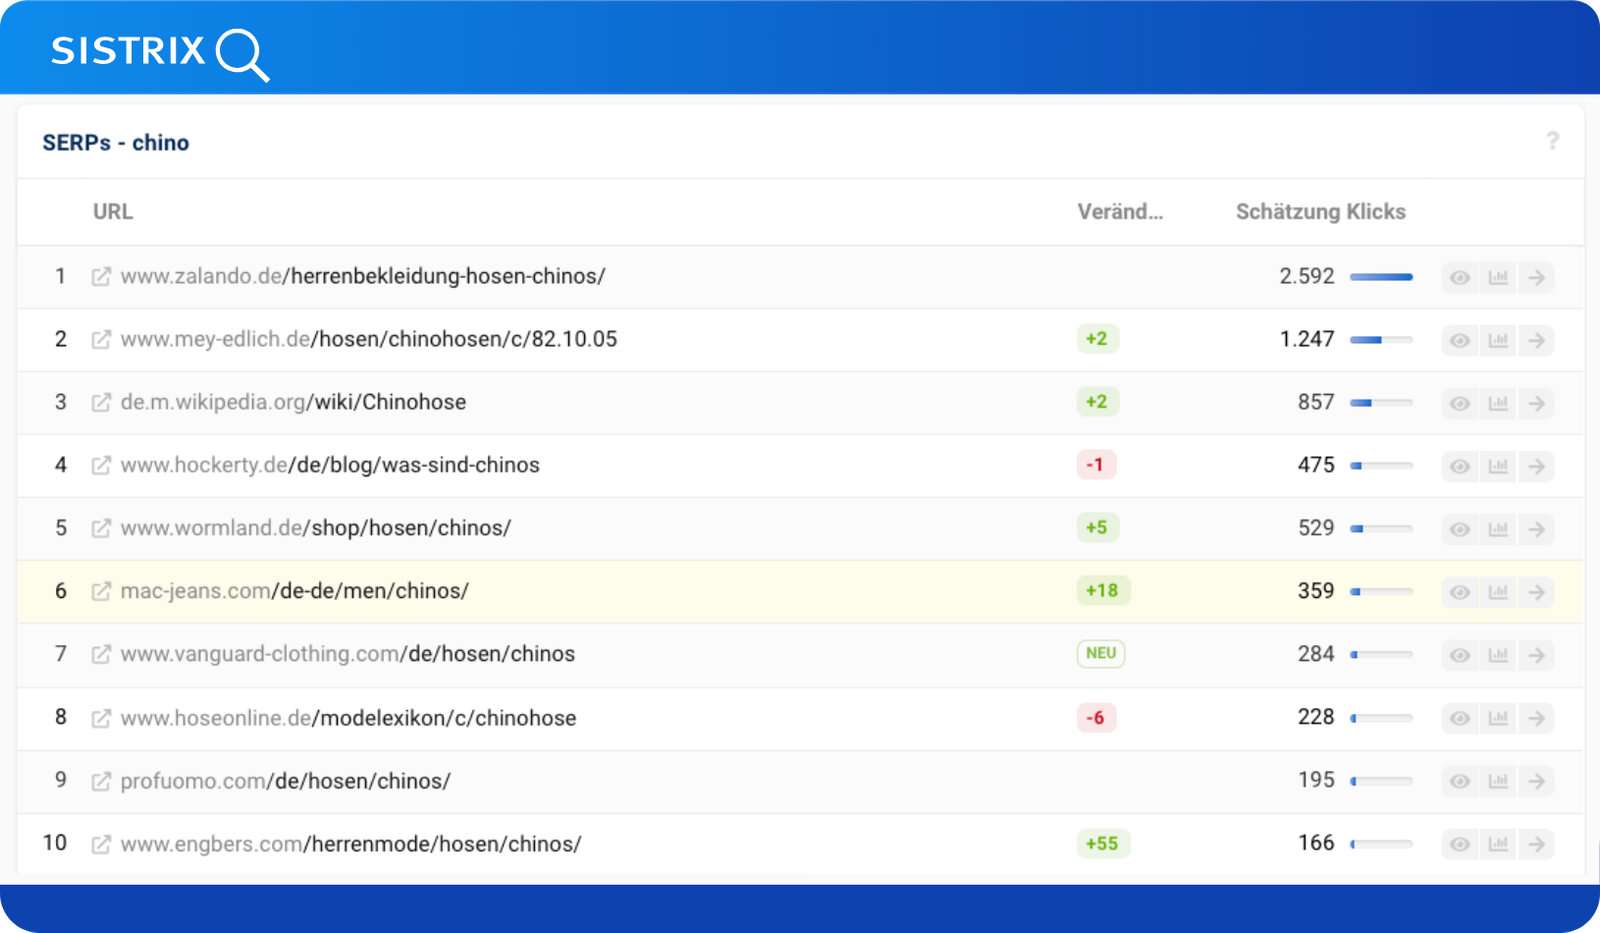Open external link icon for zalando.de row
Screen dimensions: 1600x933
[101, 277]
